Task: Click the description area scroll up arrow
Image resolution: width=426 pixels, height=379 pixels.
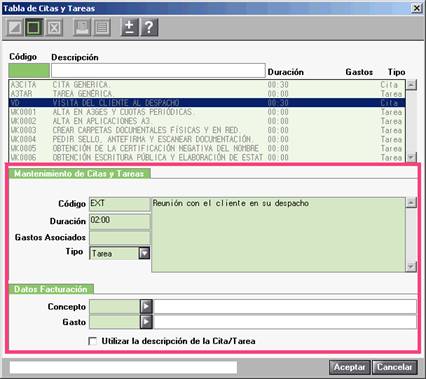Action: [412, 202]
